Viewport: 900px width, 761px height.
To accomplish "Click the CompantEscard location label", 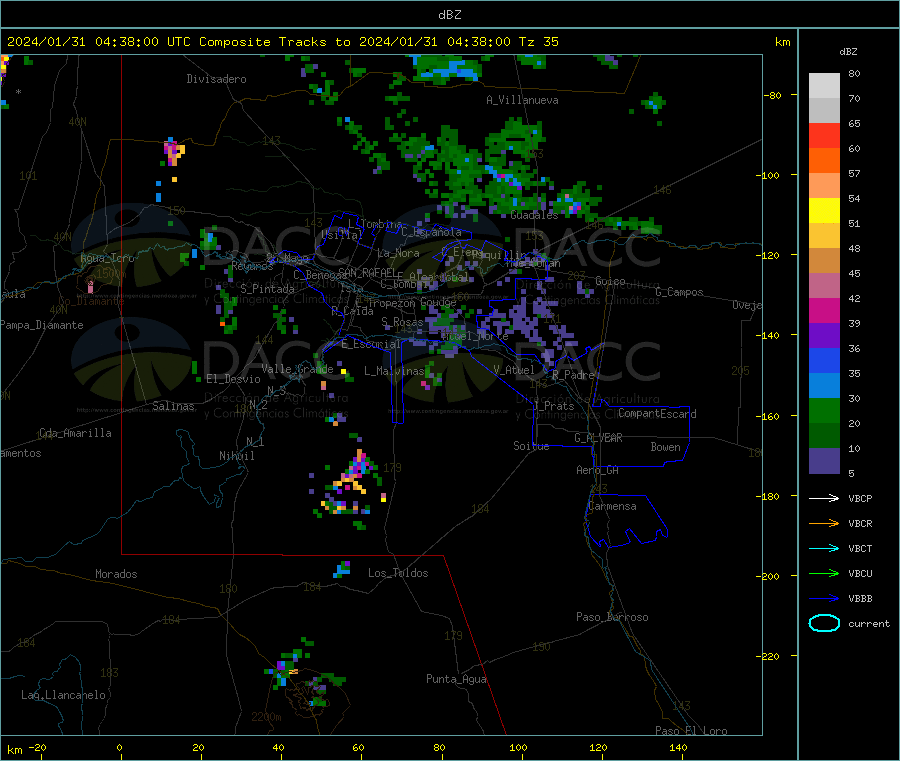I will pyautogui.click(x=657, y=414).
